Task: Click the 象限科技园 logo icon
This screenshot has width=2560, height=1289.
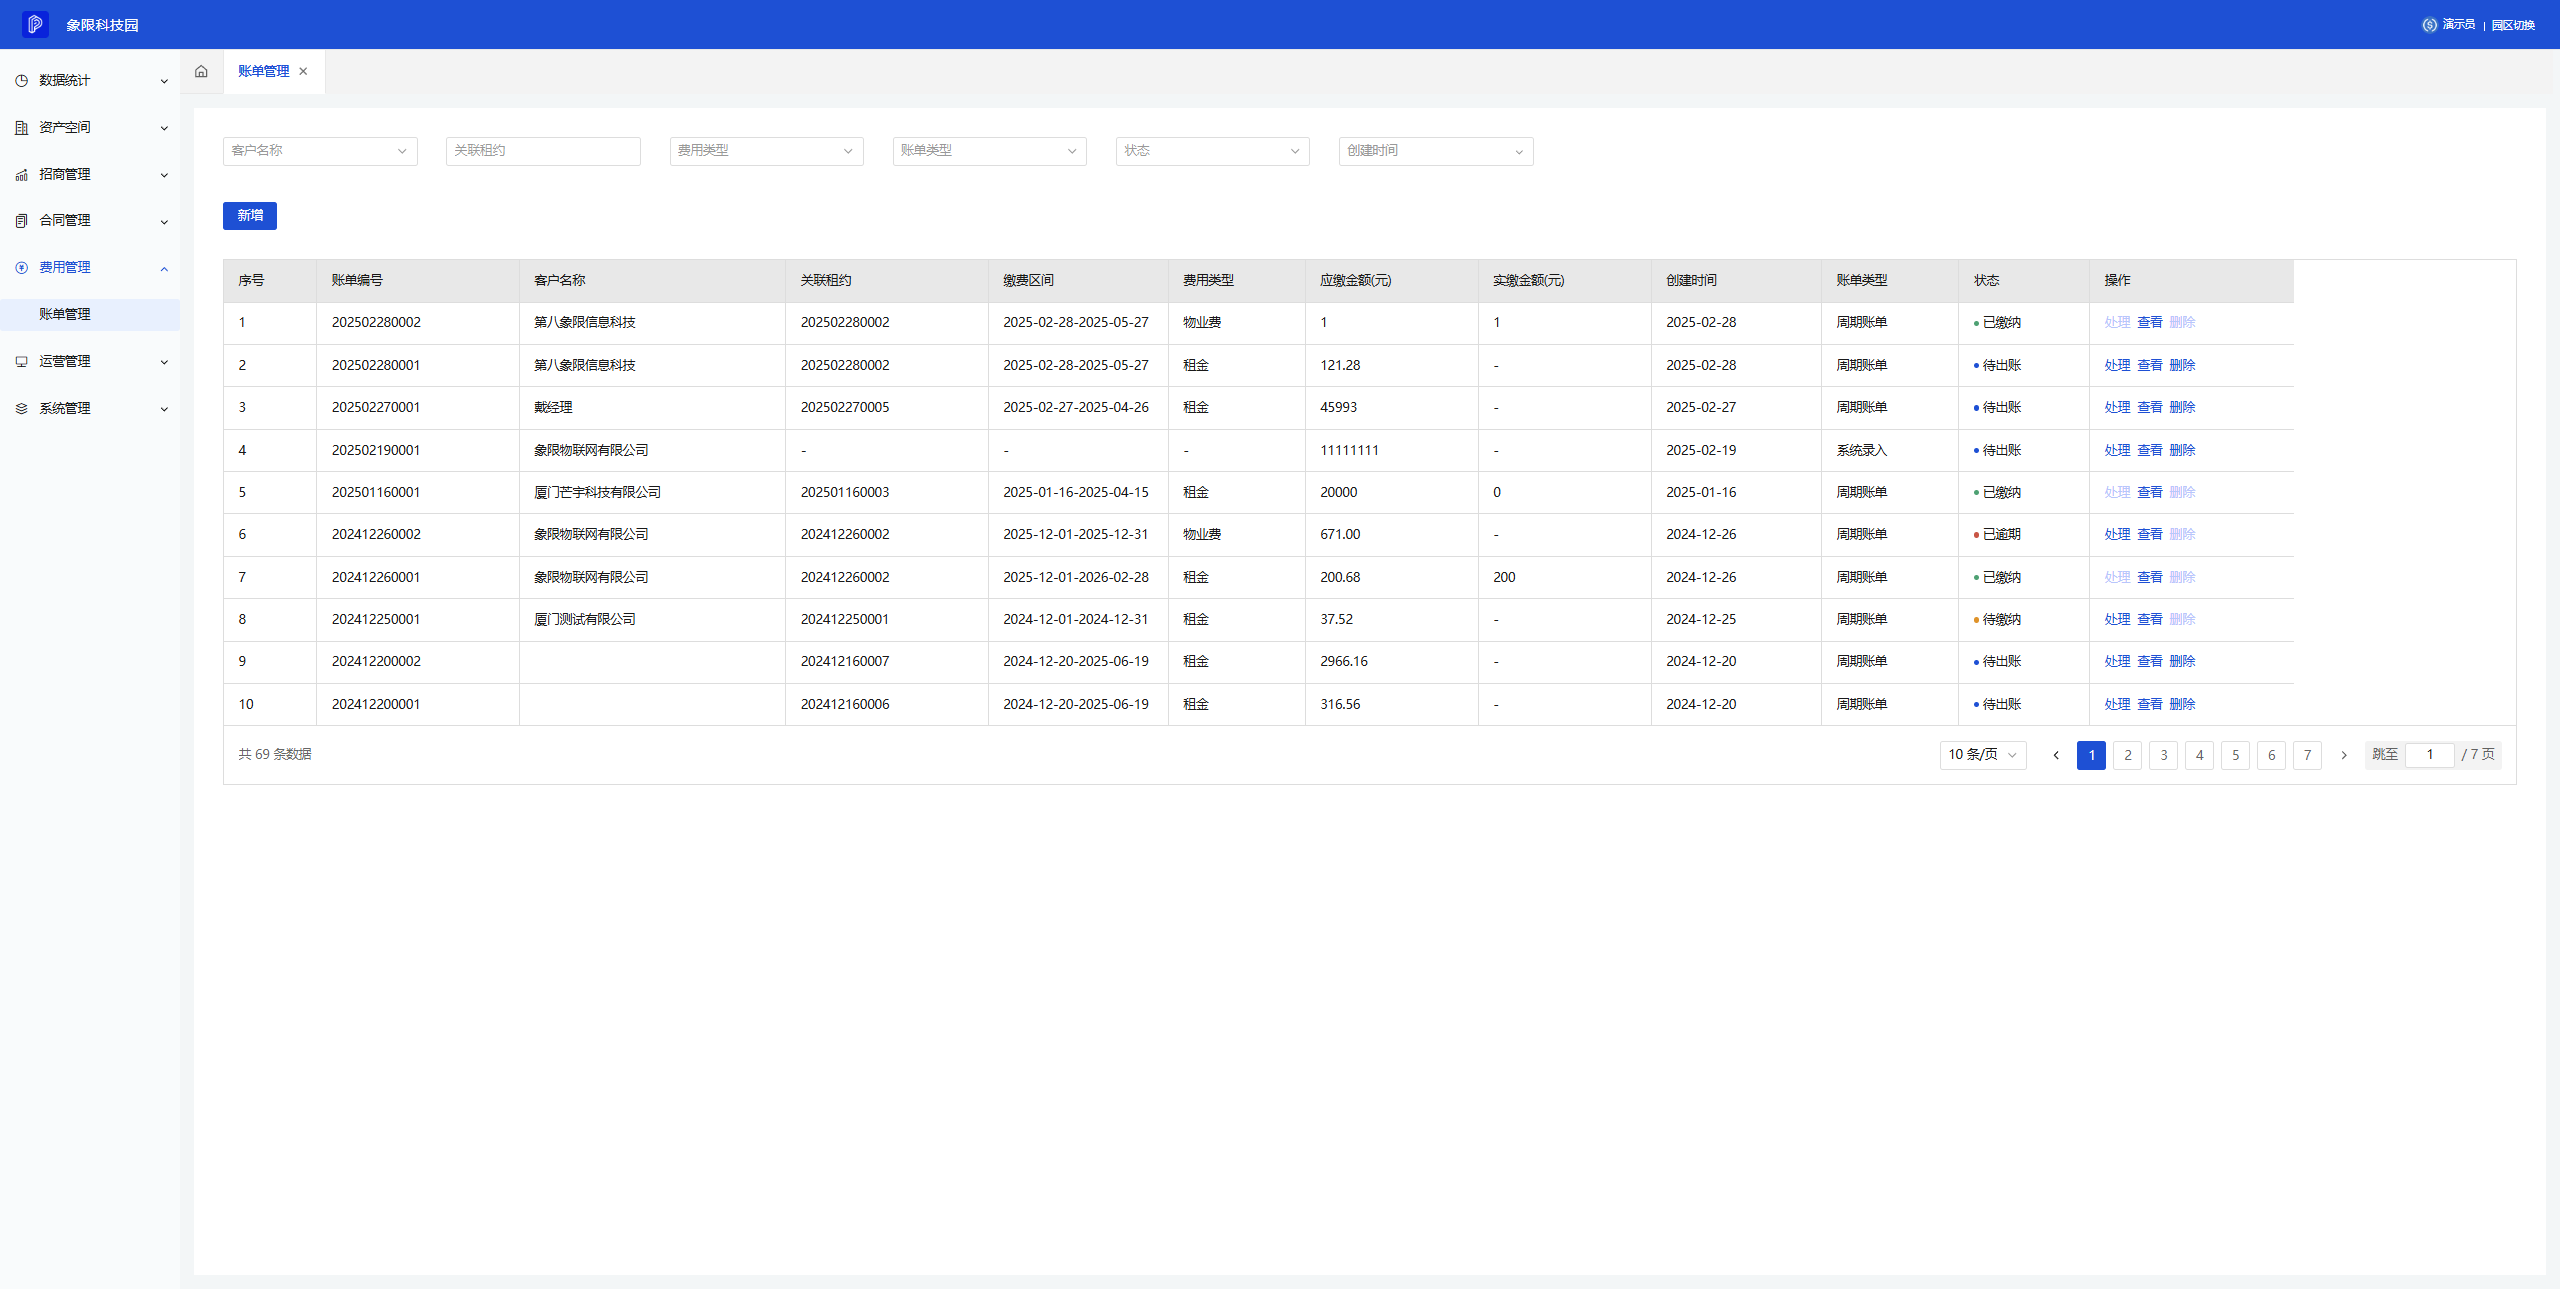Action: [x=35, y=24]
